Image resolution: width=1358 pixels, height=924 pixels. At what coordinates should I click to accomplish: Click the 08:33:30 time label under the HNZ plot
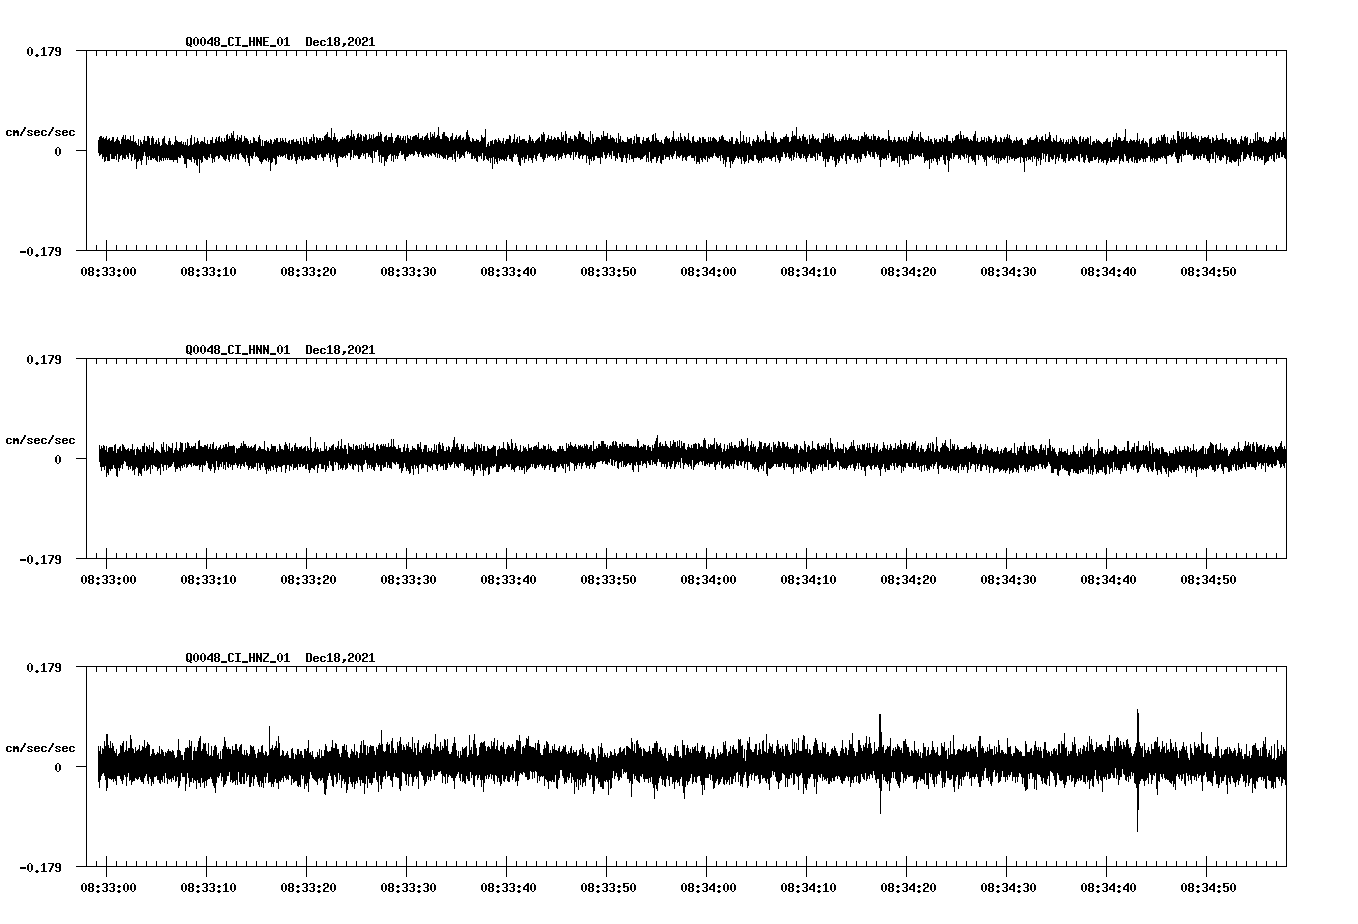(x=408, y=887)
